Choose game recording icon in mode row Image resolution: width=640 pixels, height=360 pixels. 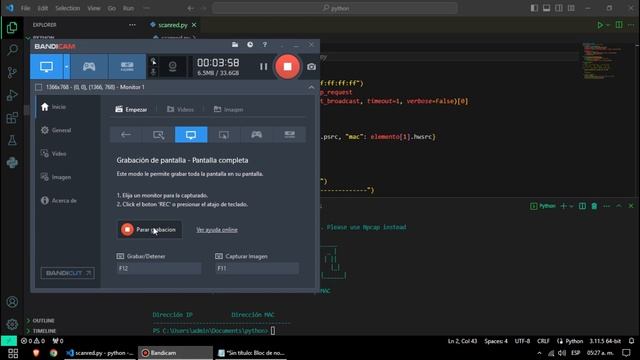pos(256,135)
